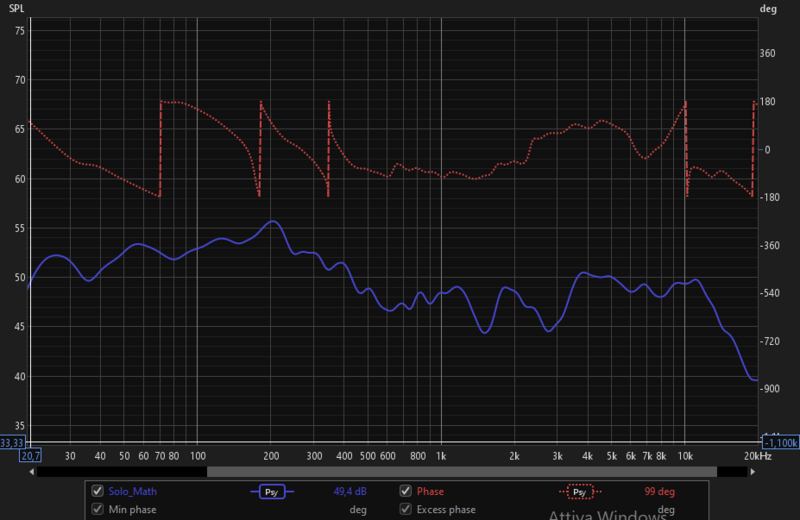Click the 35 SPL axis label
This screenshot has width=800, height=520.
pyautogui.click(x=20, y=426)
